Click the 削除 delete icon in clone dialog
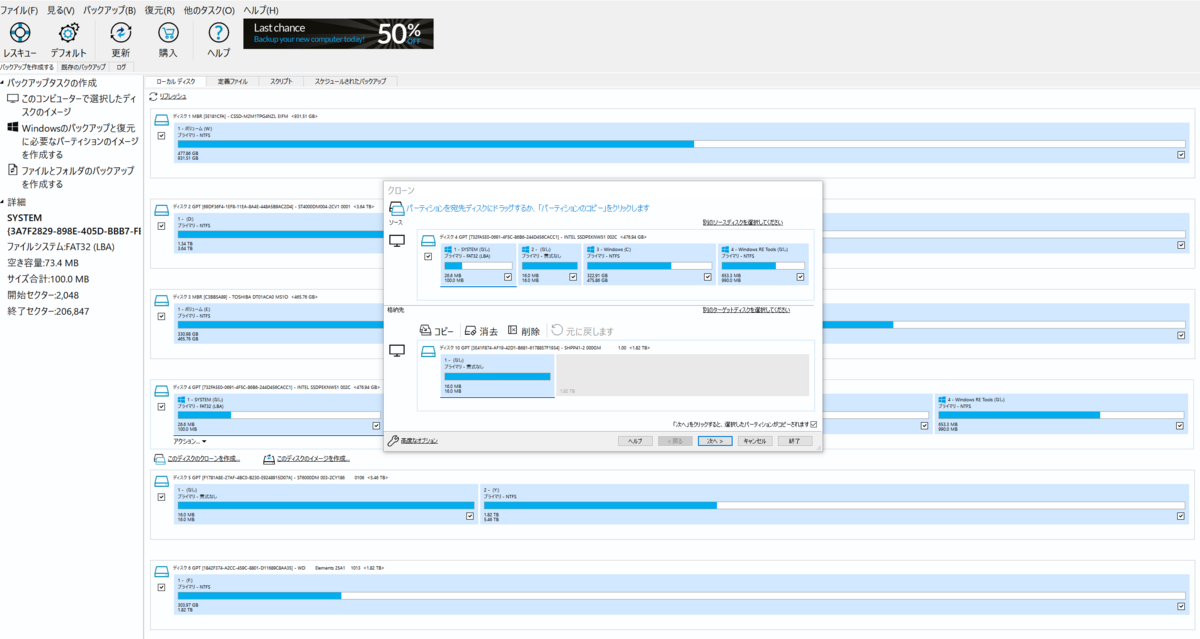 click(513, 331)
